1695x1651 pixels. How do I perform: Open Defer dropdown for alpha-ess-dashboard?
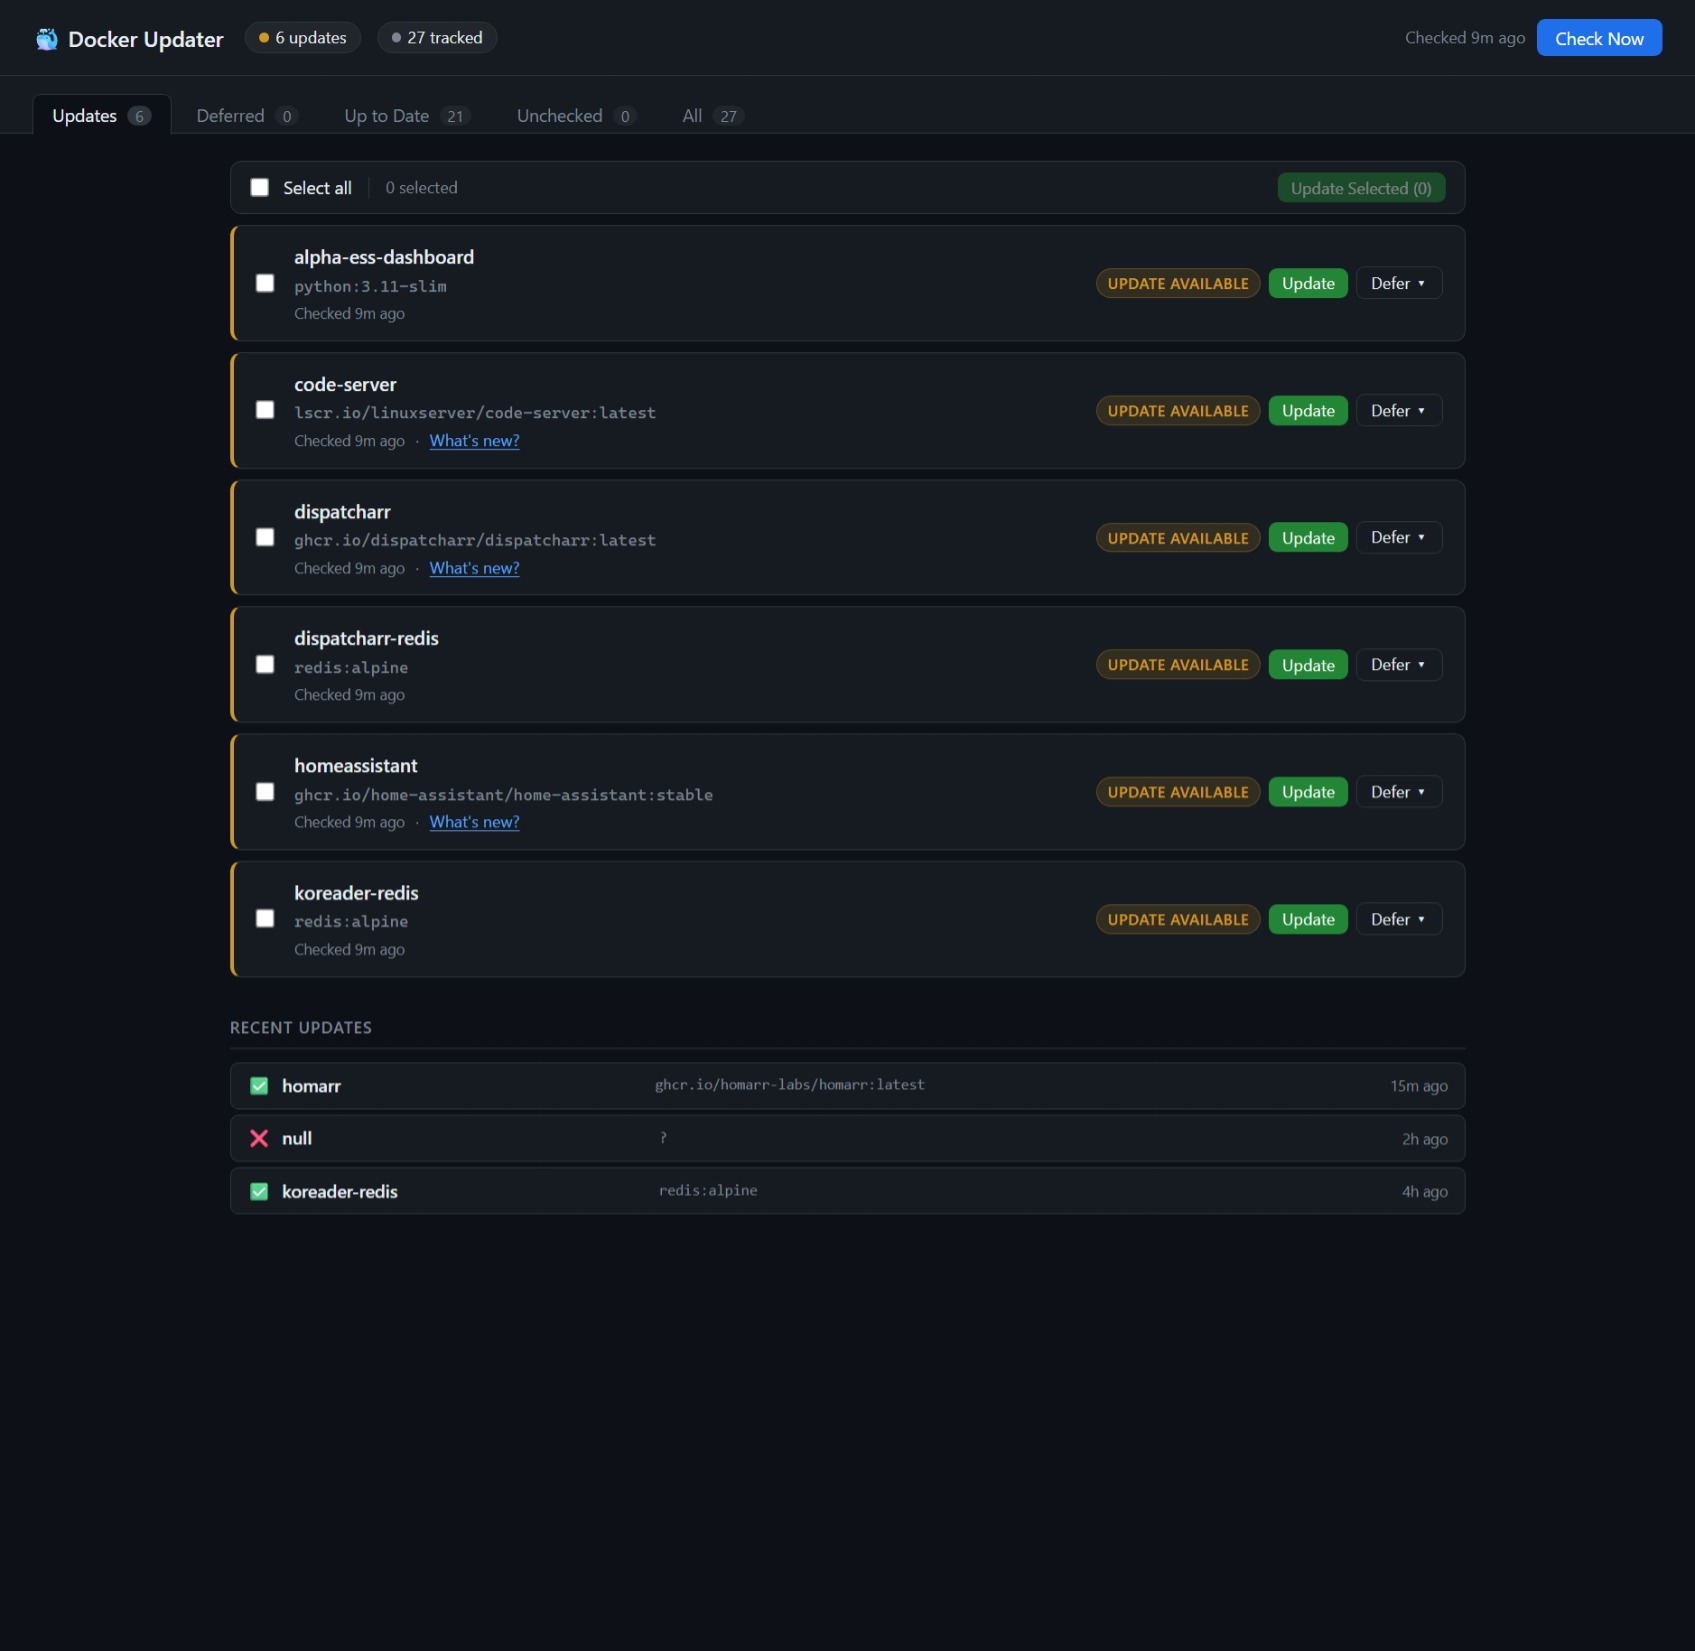1399,283
